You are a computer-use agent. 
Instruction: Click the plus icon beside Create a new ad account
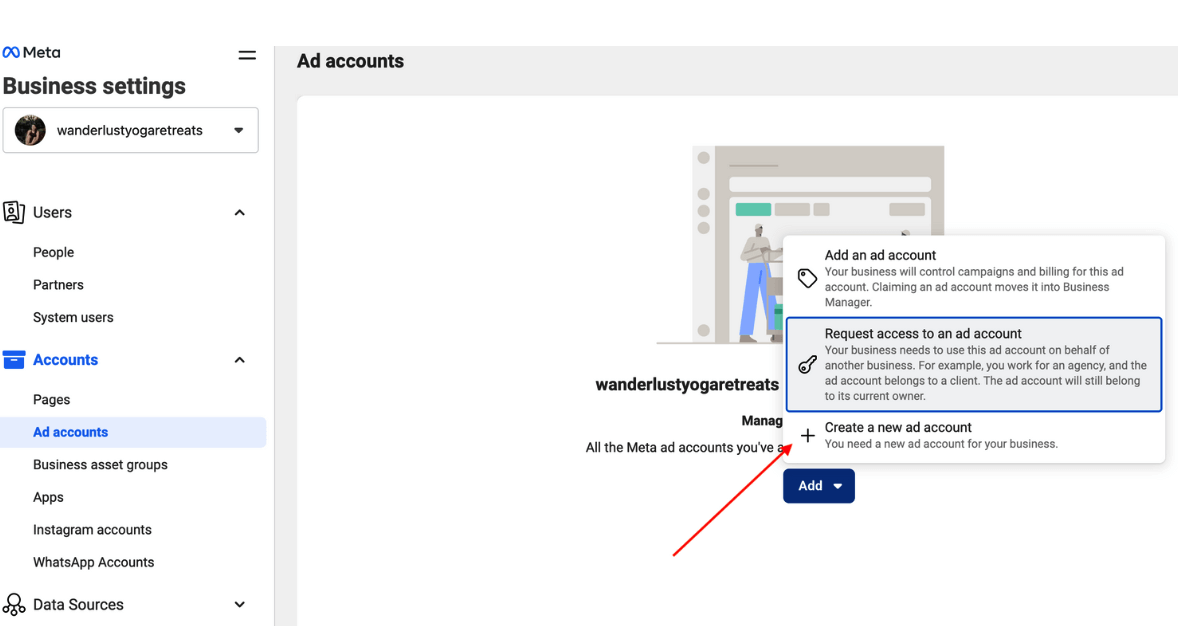pyautogui.click(x=808, y=436)
